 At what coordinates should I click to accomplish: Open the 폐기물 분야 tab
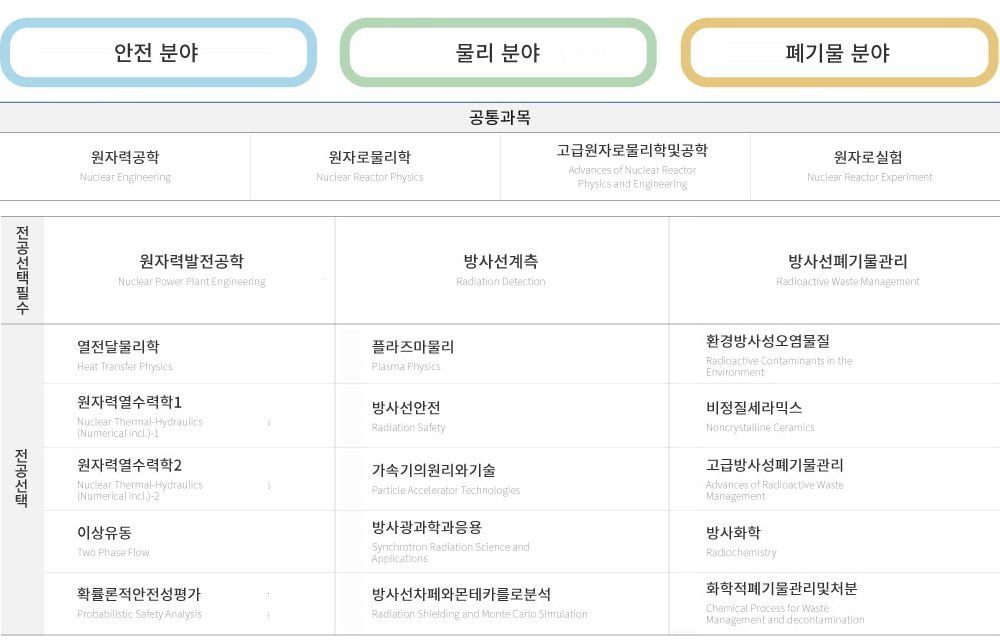click(x=838, y=53)
